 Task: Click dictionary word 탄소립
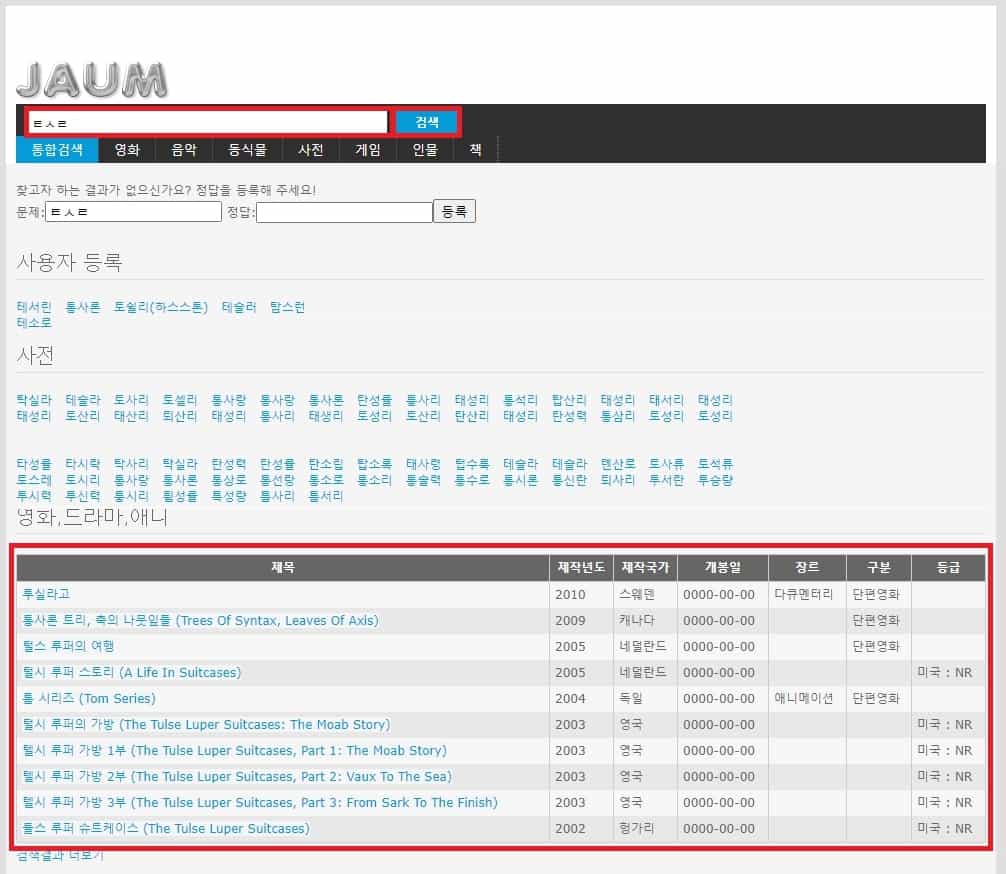click(x=326, y=463)
